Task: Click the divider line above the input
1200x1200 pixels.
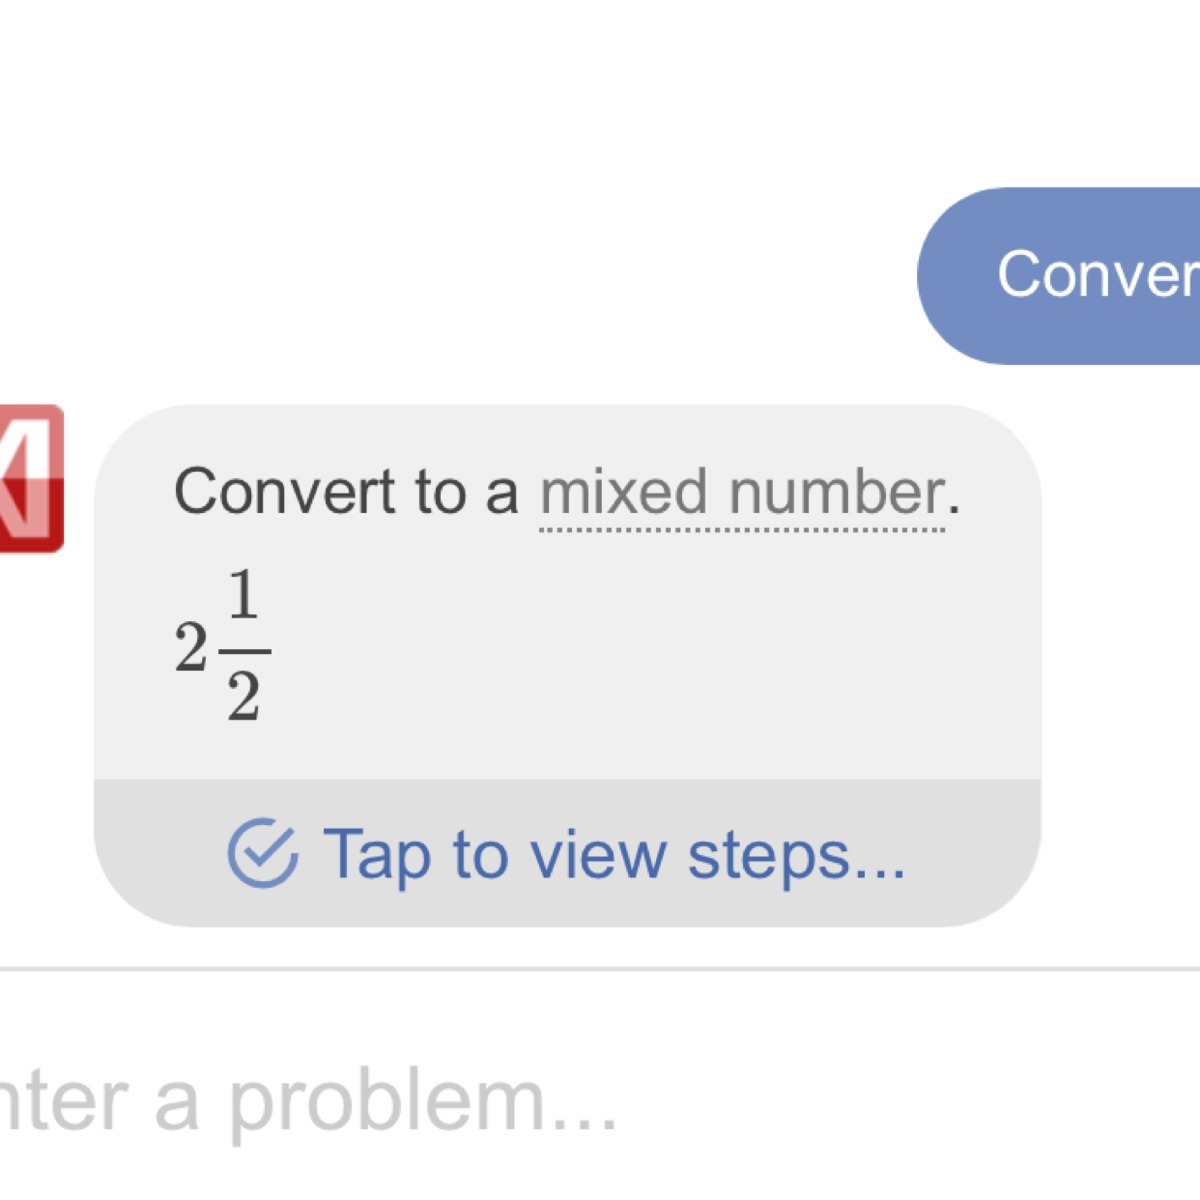Action: click(600, 968)
